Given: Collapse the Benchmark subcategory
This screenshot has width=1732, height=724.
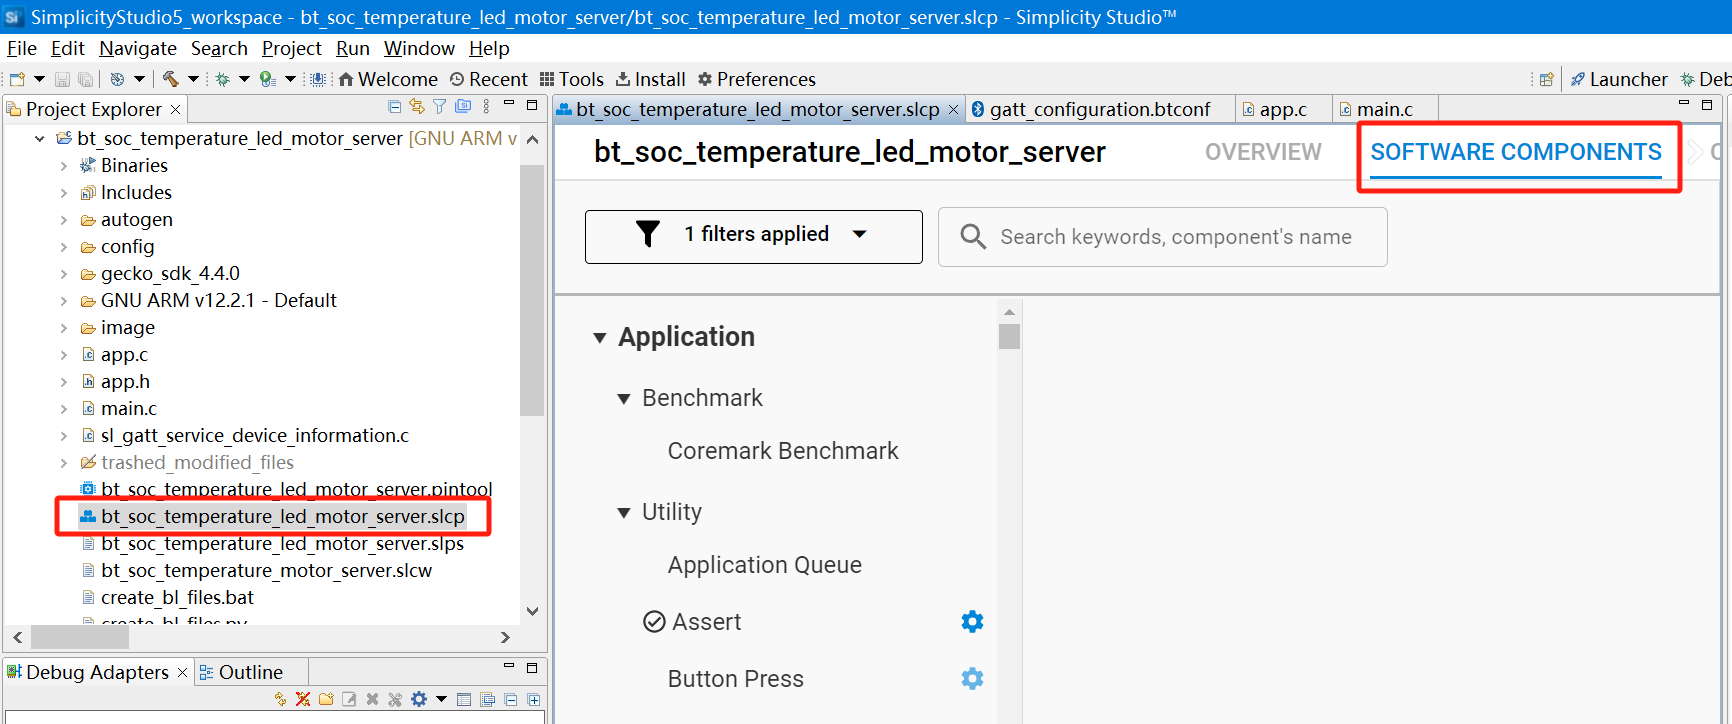Looking at the screenshot, I should (x=624, y=399).
